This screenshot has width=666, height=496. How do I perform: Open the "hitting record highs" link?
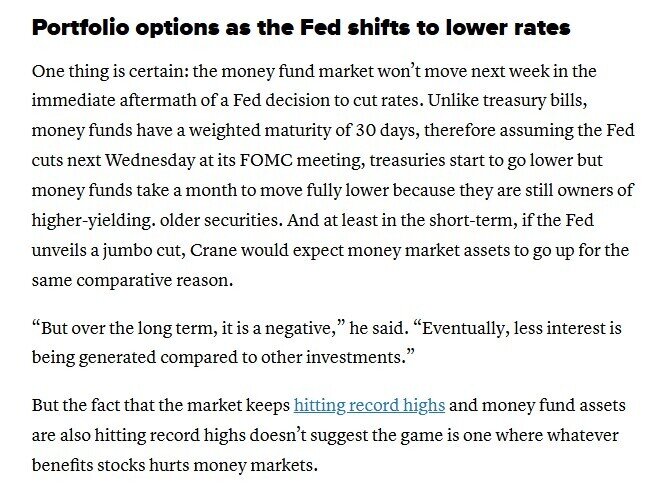pos(369,406)
